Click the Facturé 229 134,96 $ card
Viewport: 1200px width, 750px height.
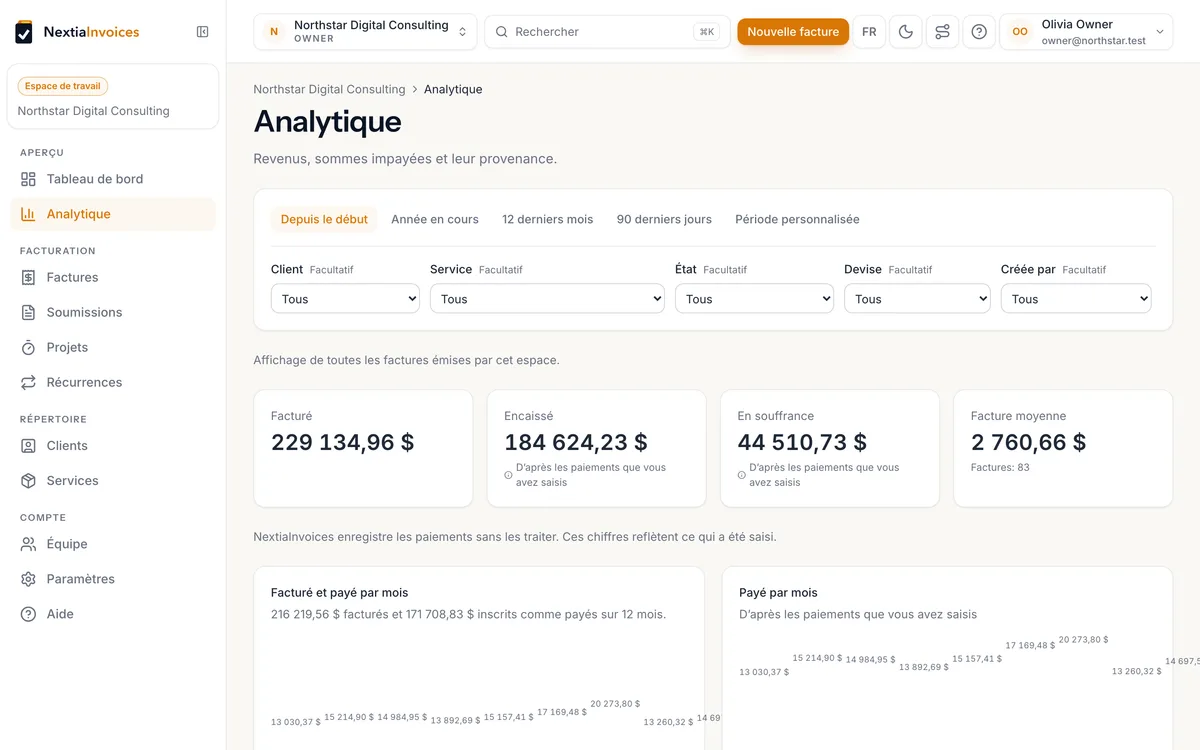coord(363,448)
